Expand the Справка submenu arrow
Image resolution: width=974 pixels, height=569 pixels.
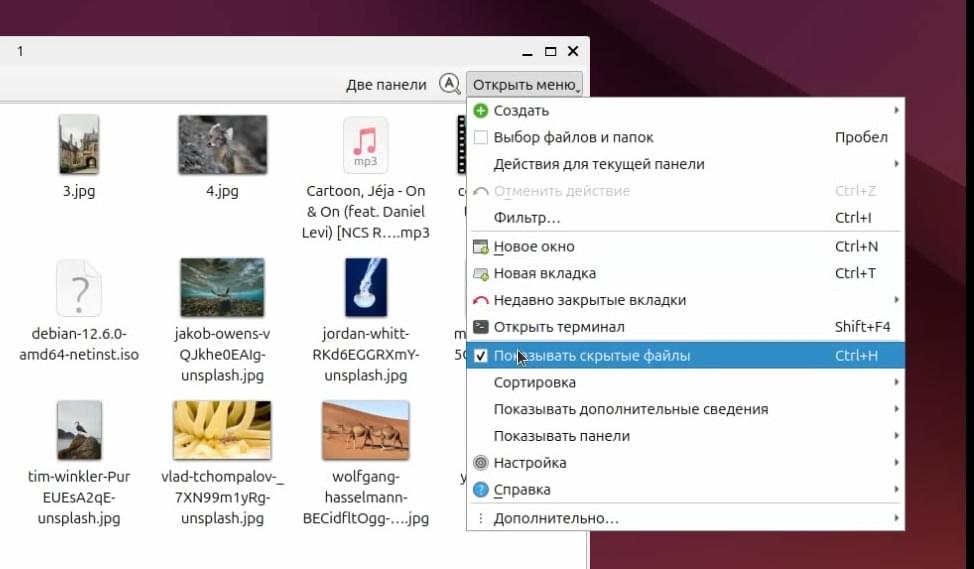896,489
